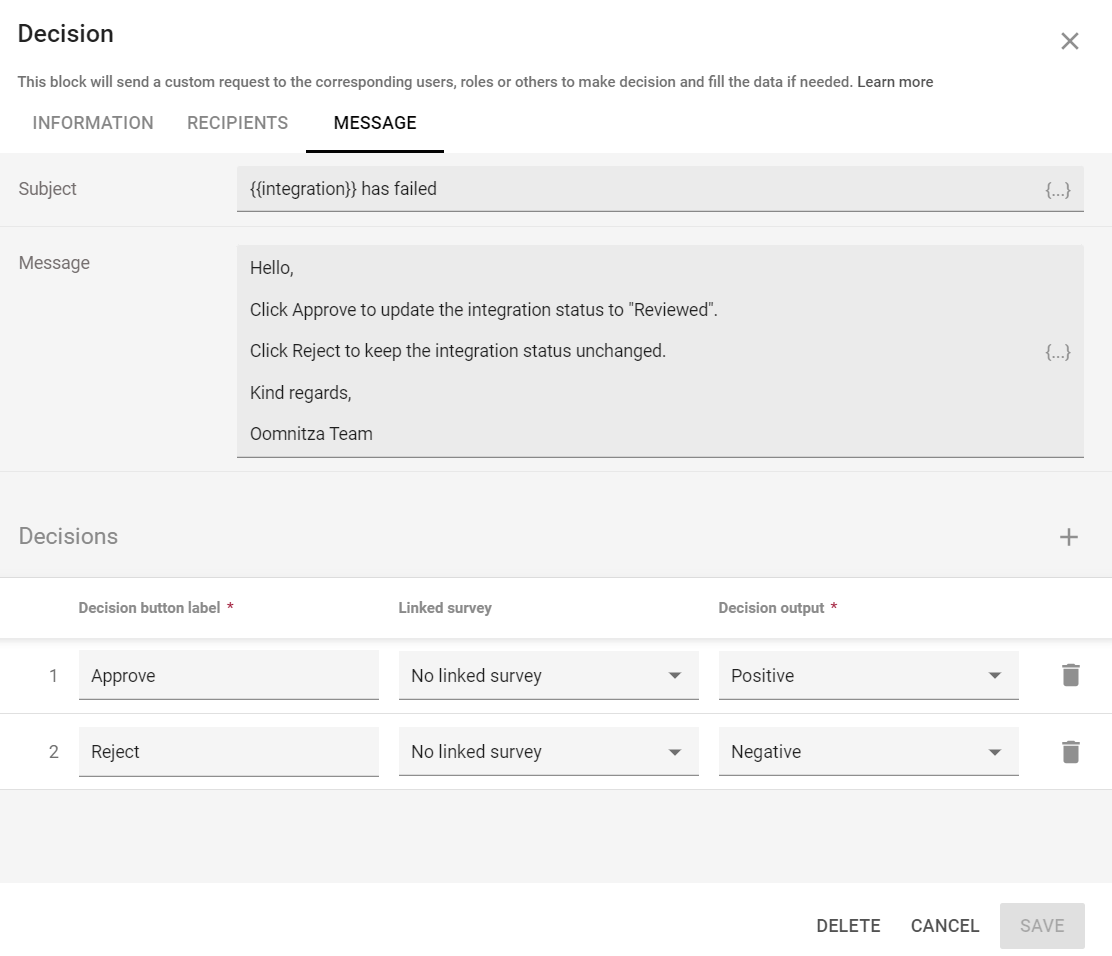Close the Decision dialog

pos(1070,41)
